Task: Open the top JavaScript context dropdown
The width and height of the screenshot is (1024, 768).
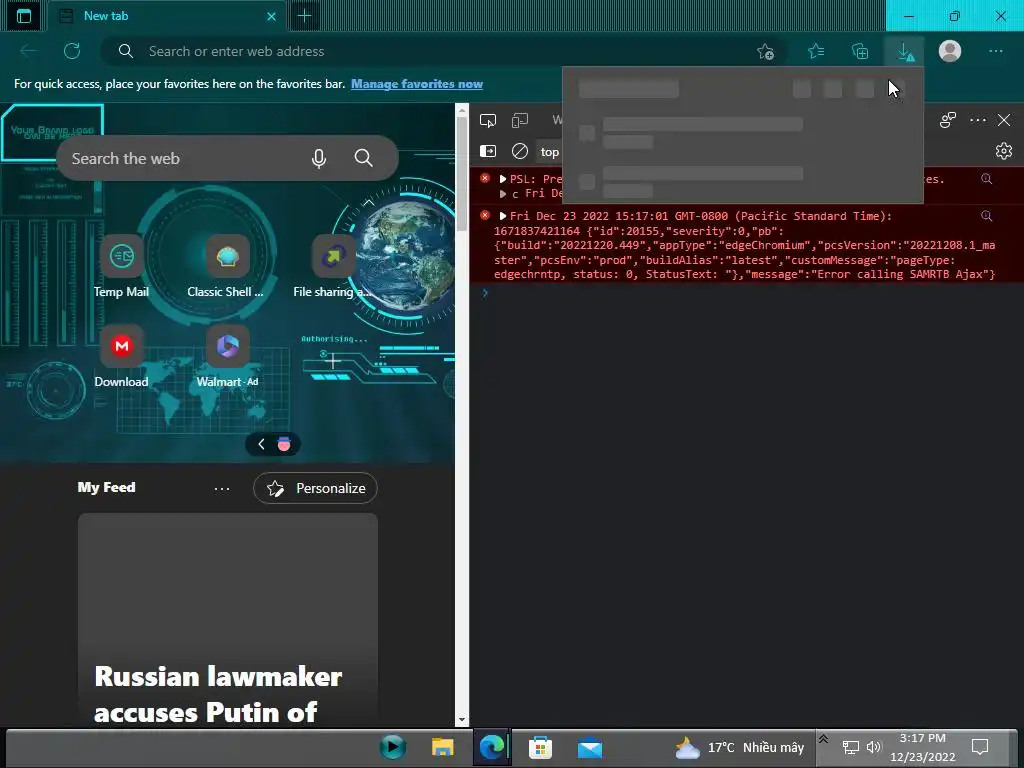Action: coord(549,152)
